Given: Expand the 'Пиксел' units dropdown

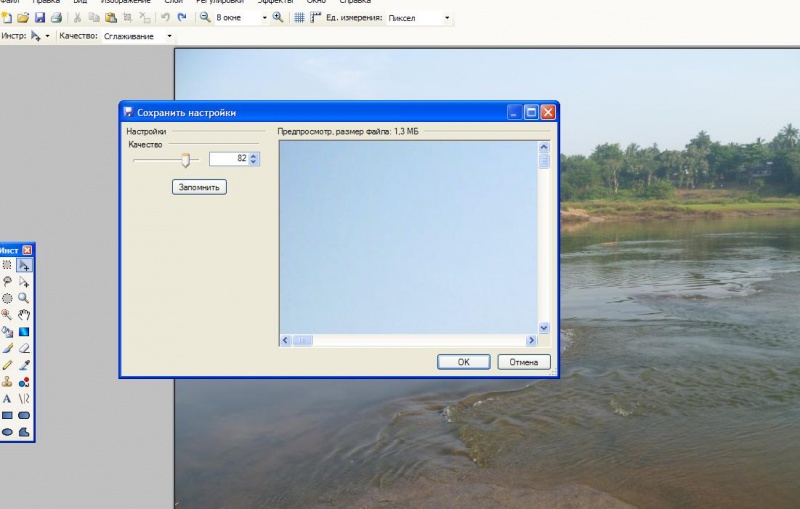Looking at the screenshot, I should [446, 18].
